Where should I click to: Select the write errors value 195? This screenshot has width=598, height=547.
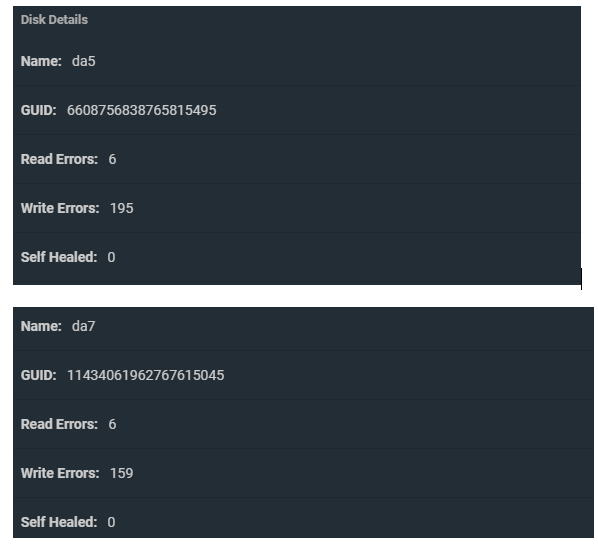122,208
